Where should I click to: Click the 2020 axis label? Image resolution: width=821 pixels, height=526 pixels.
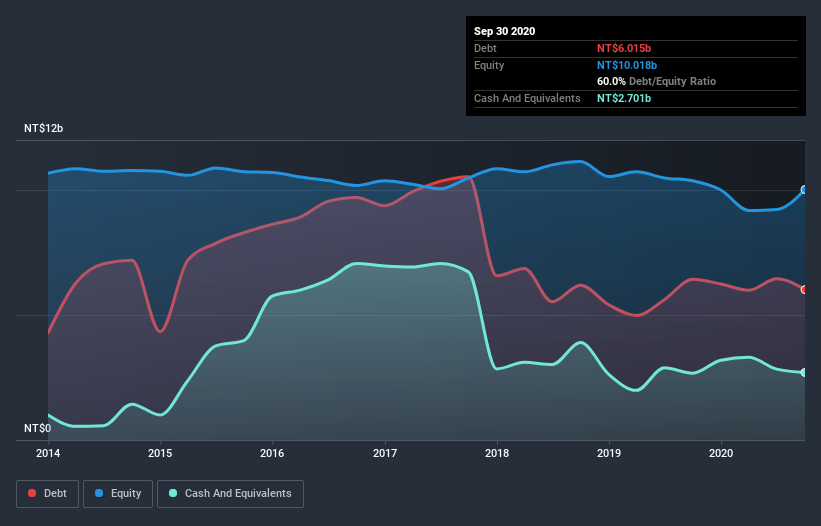721,453
